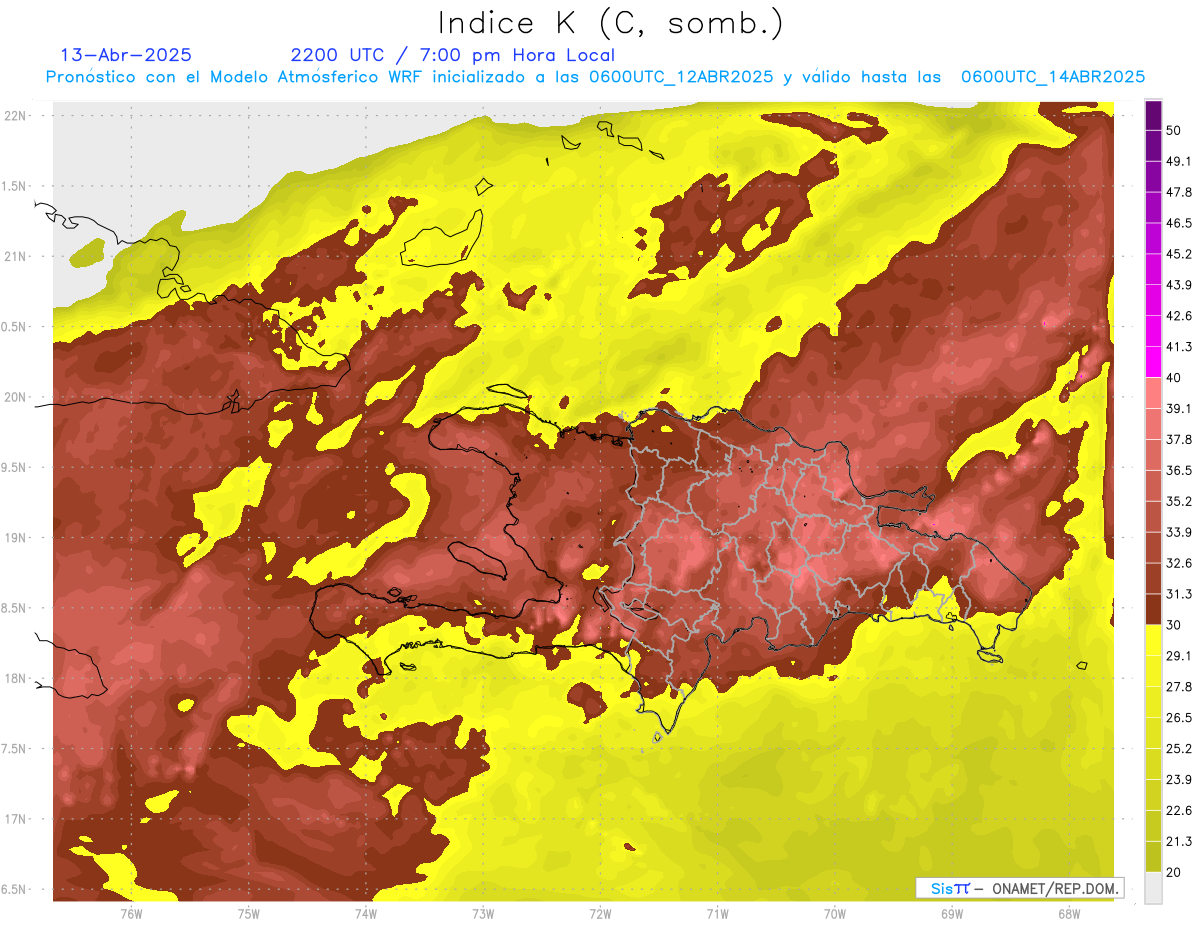
Task: Click the 68W longitude label
Action: 1069,913
